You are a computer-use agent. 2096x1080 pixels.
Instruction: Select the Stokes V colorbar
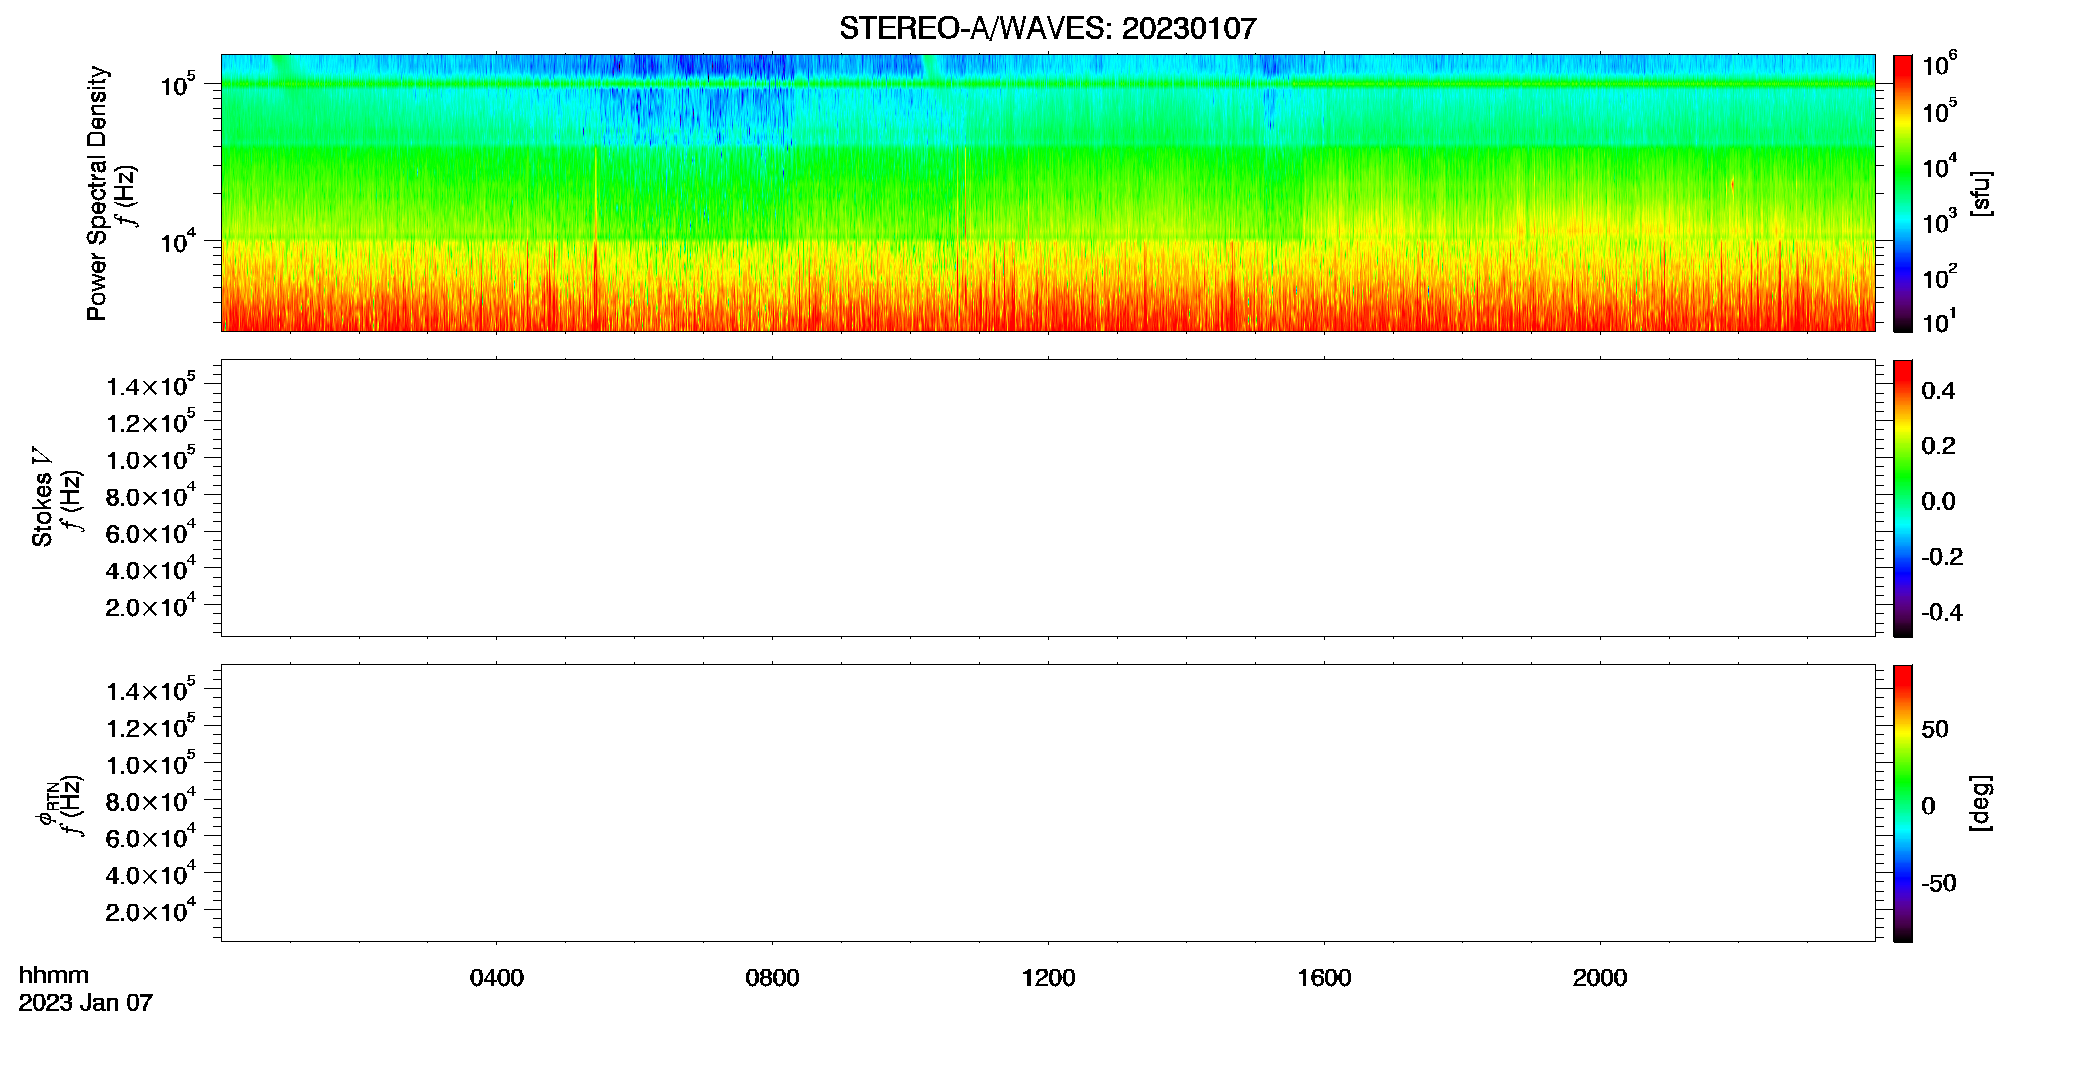[1903, 498]
